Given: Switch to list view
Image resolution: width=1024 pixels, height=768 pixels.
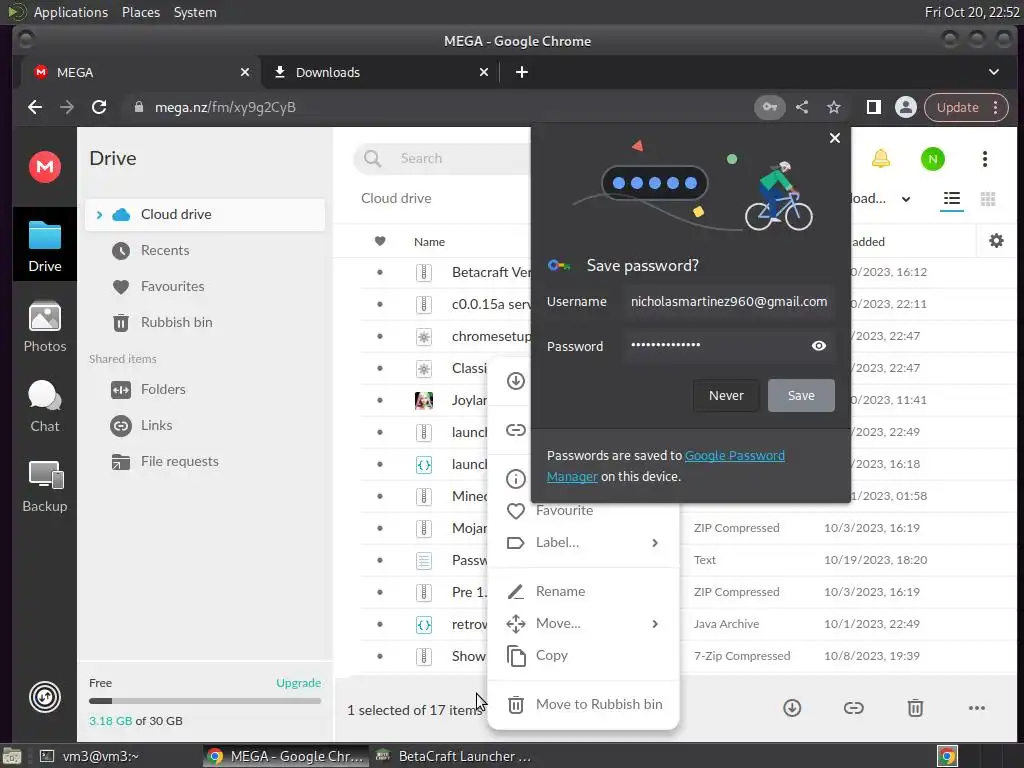Looking at the screenshot, I should tap(952, 199).
